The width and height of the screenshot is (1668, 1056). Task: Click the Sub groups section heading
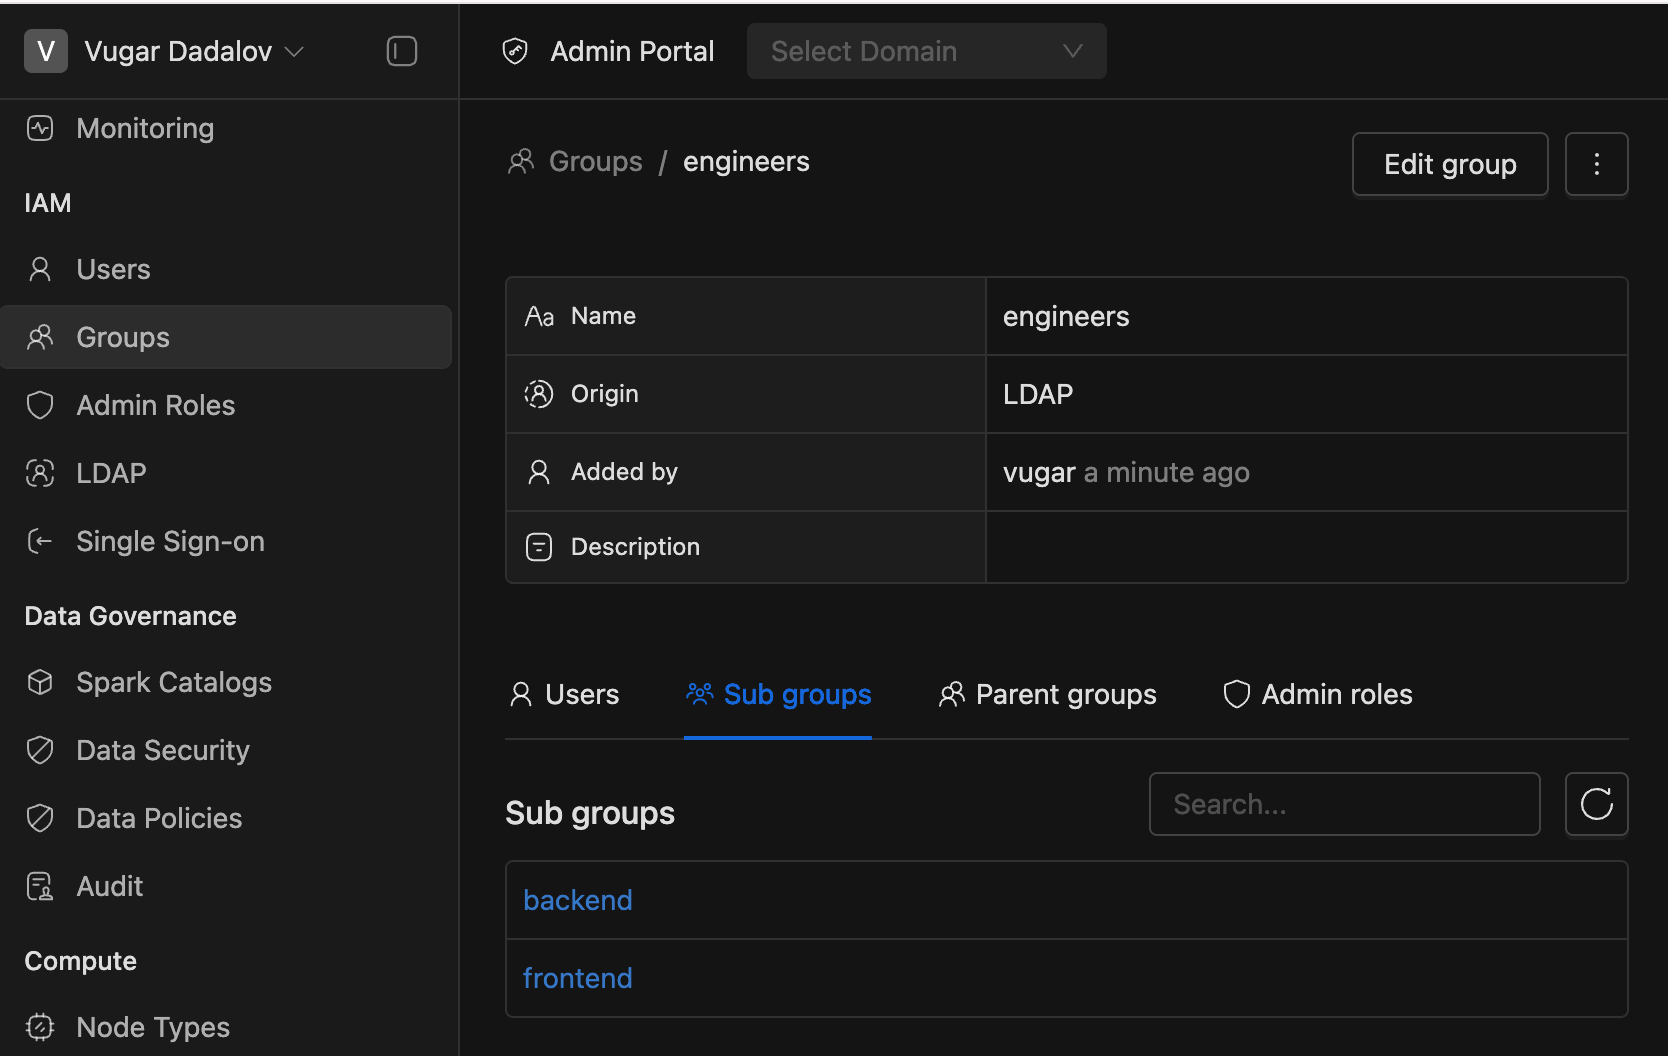click(x=590, y=813)
